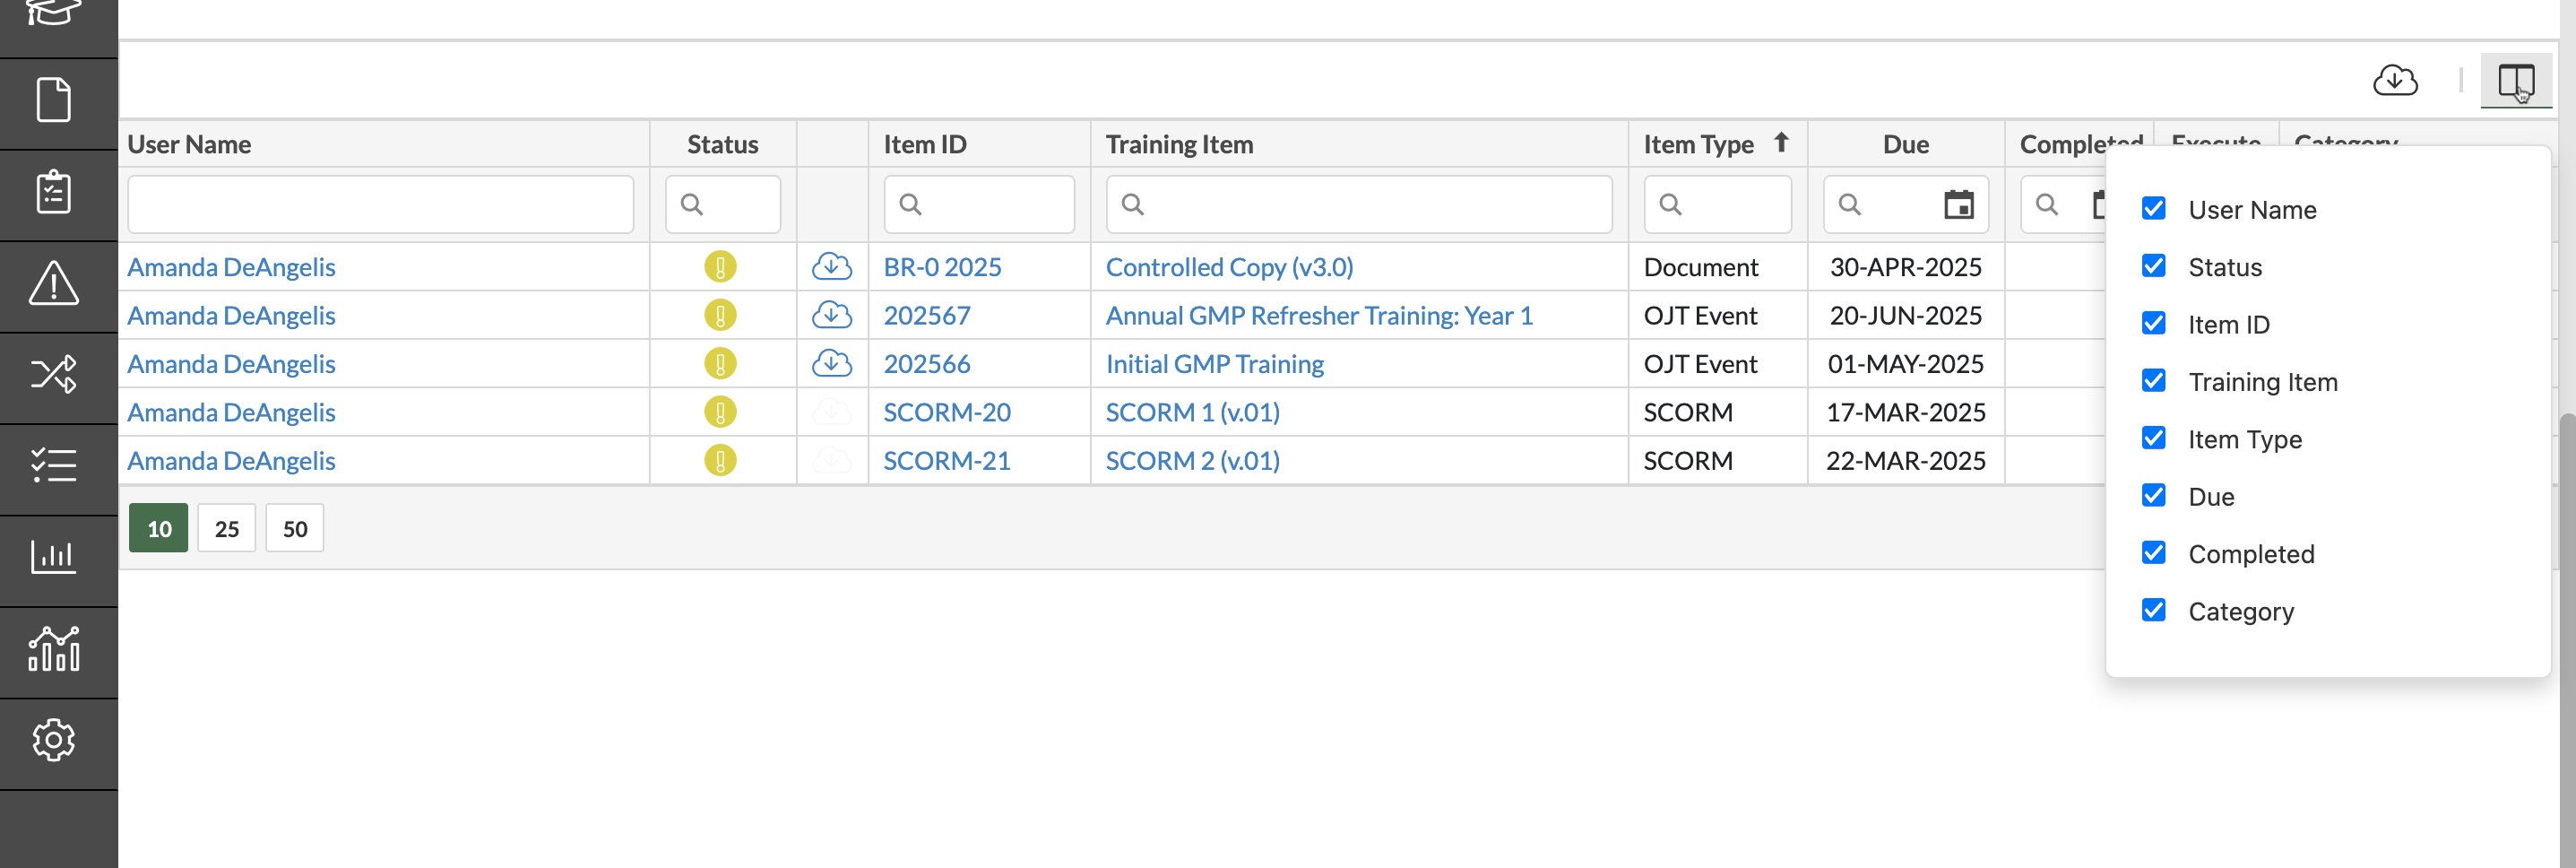Download the BR-0 2025 row cloud icon
Image resolution: width=2576 pixels, height=868 pixels.
831,267
